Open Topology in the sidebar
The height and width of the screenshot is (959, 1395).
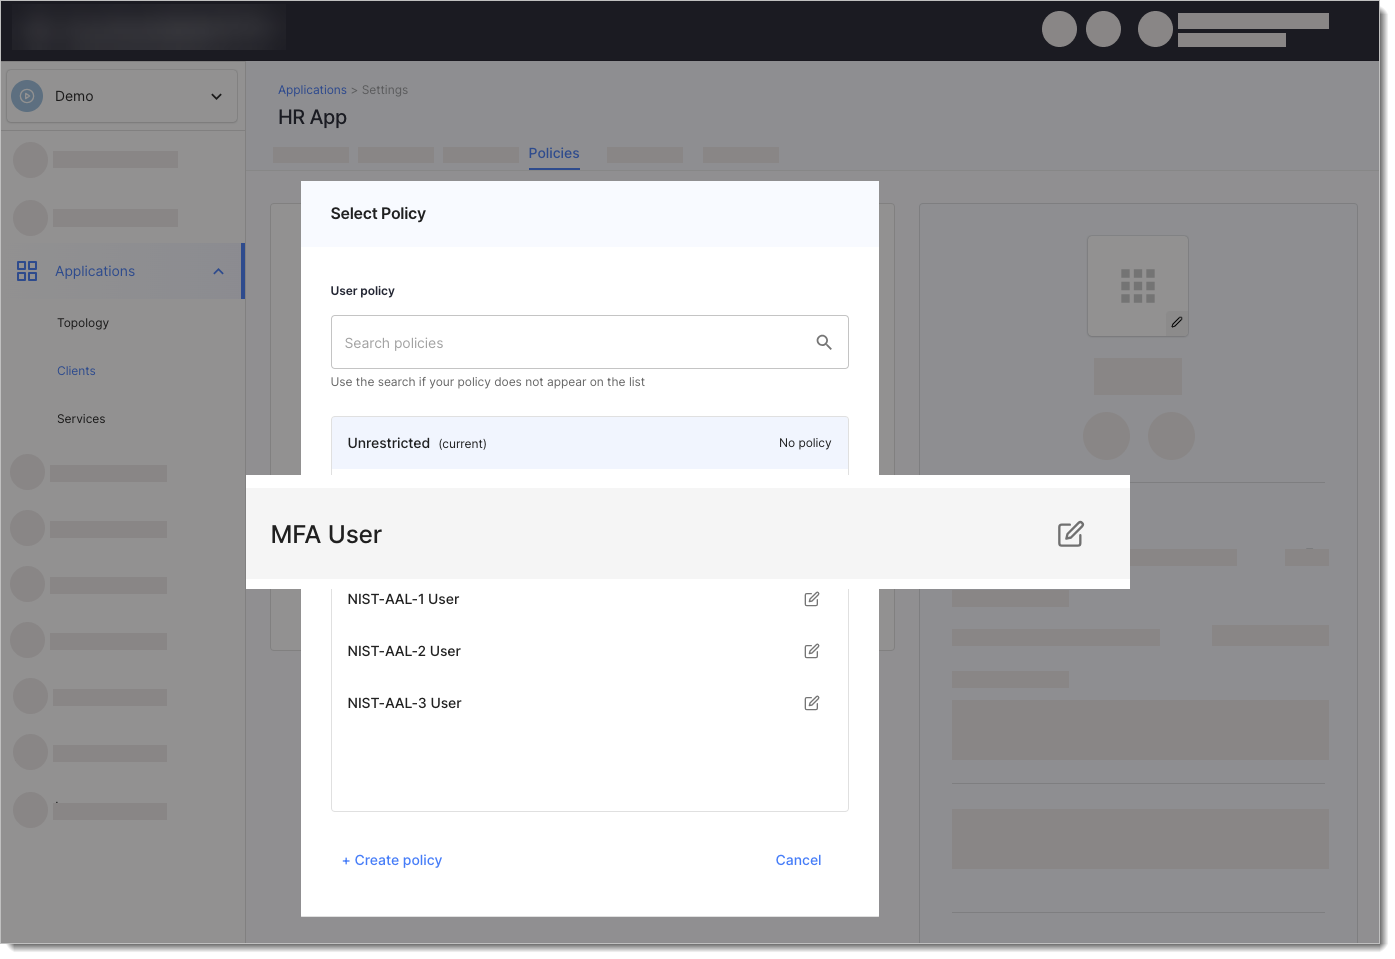coord(83,323)
